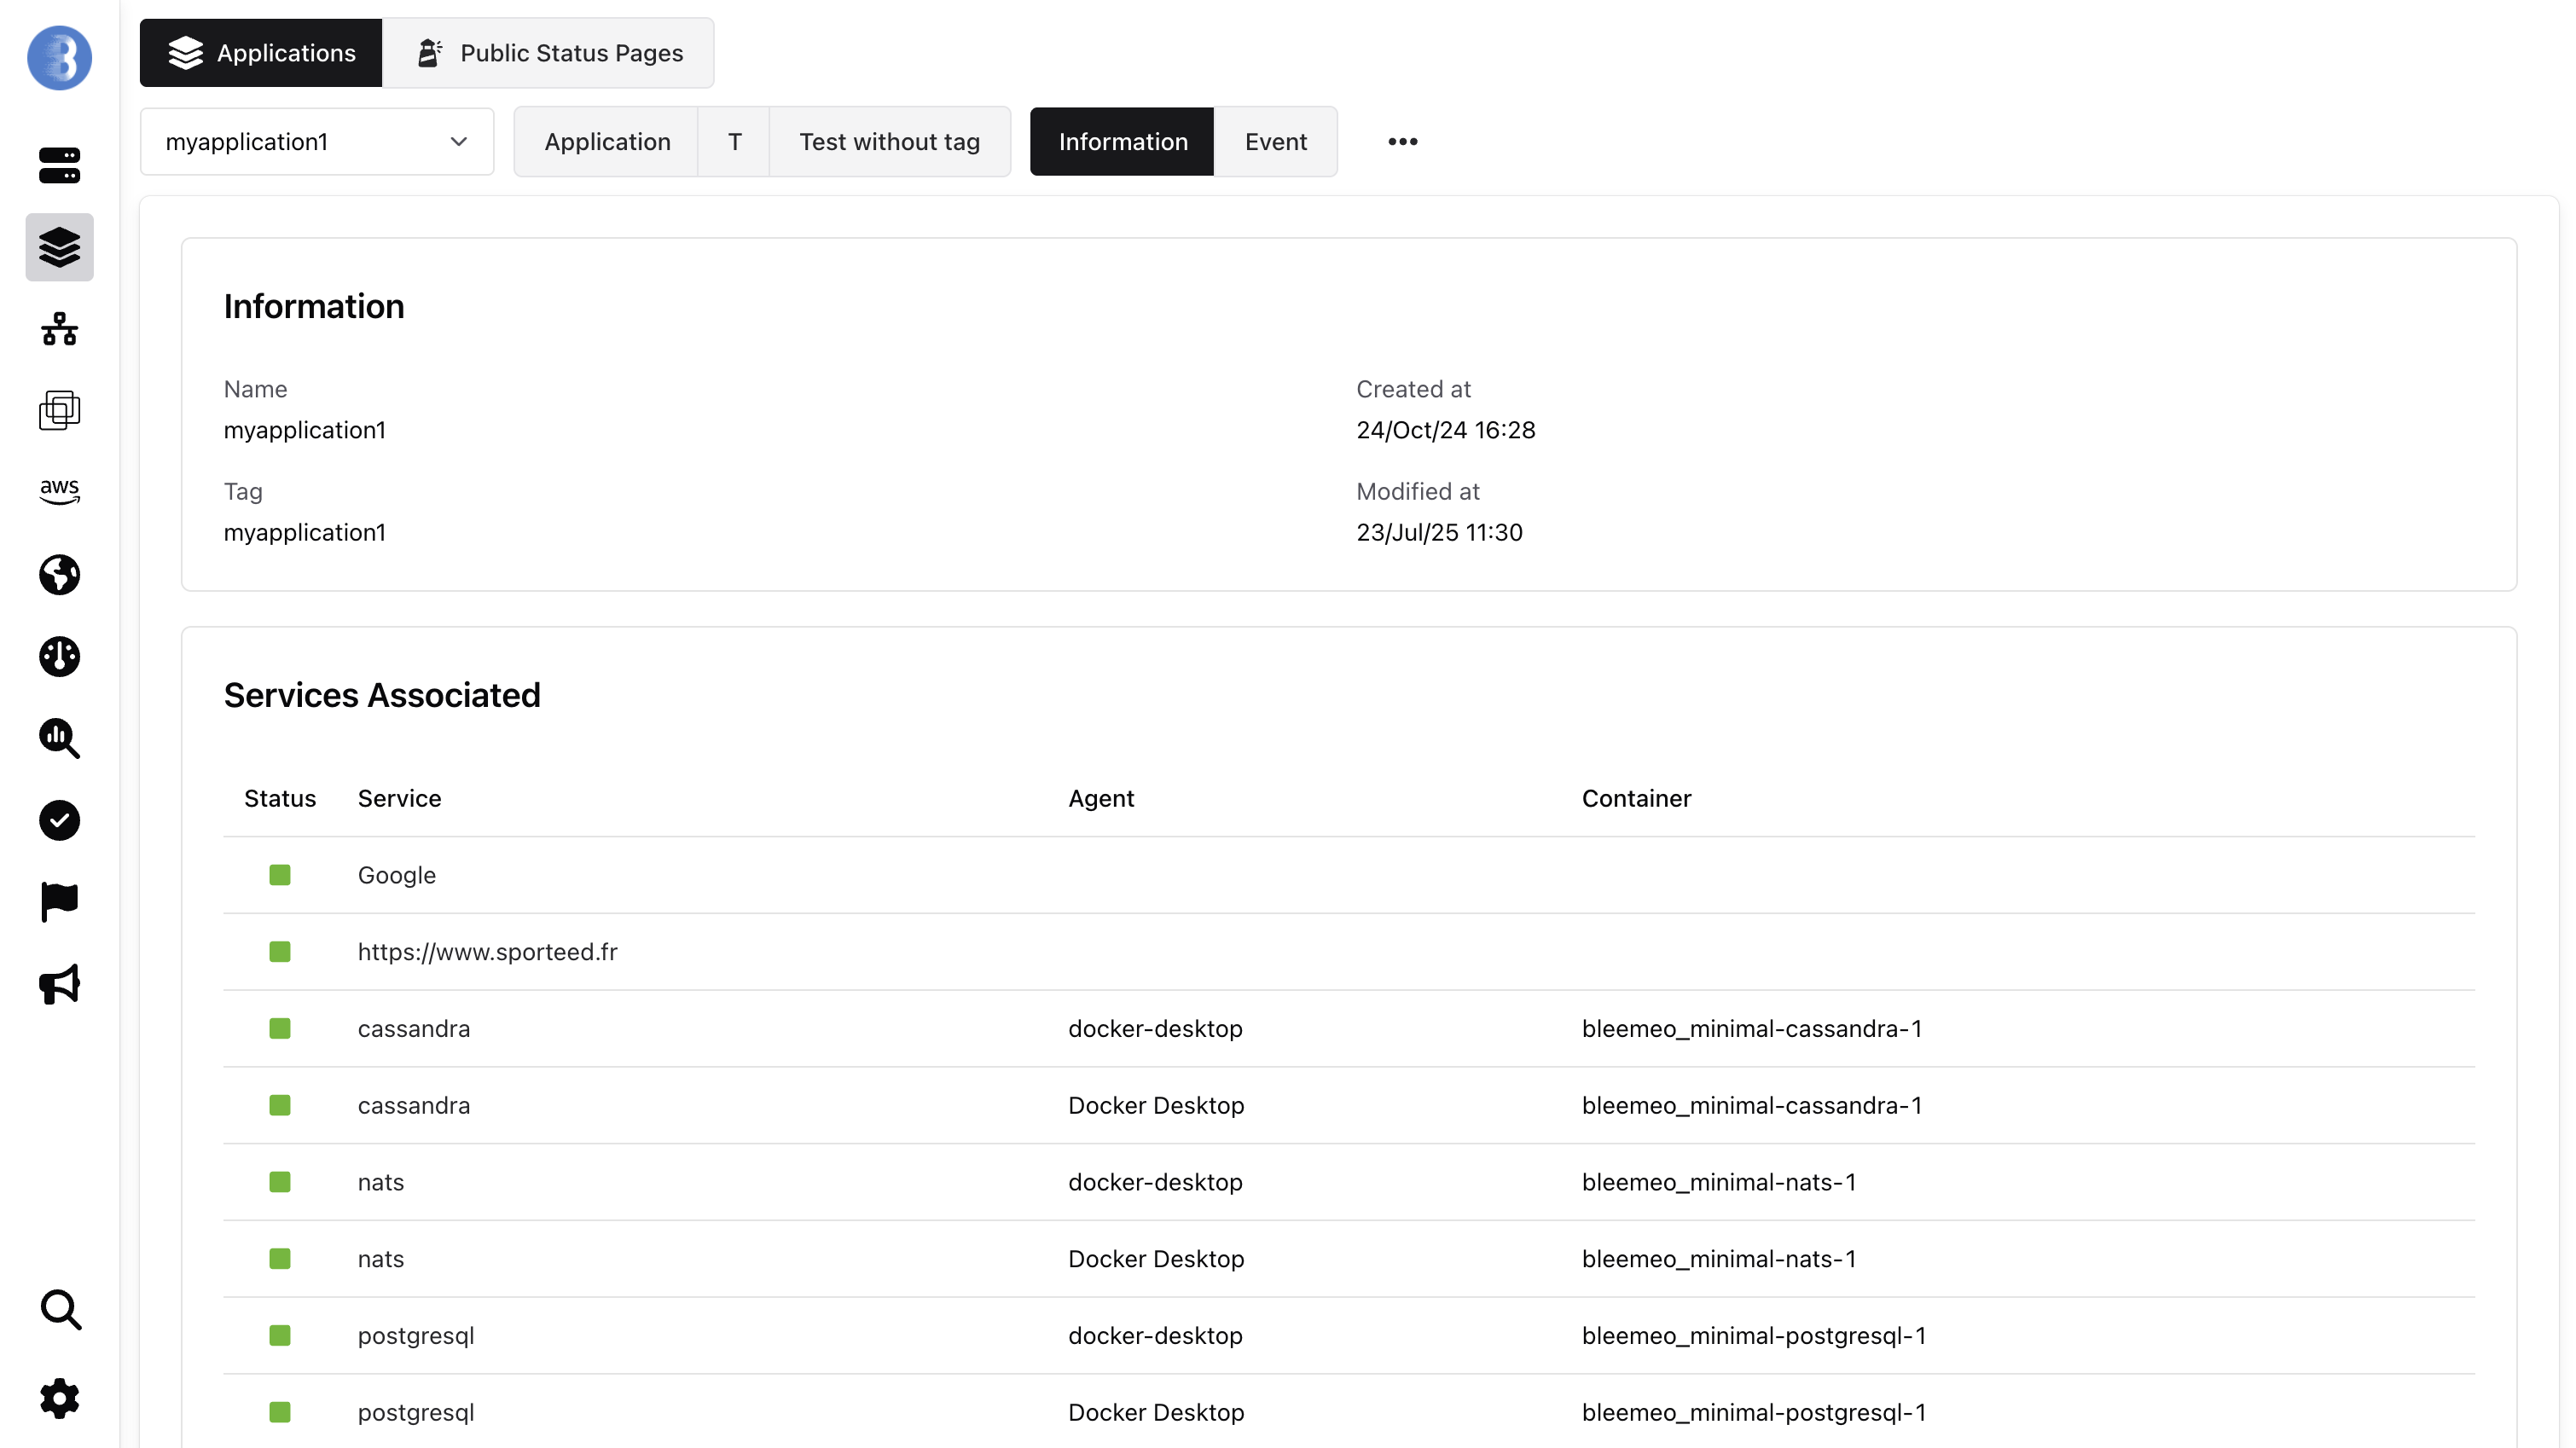Open the servers icon in sidebar
The image size is (2576, 1448).
point(59,165)
